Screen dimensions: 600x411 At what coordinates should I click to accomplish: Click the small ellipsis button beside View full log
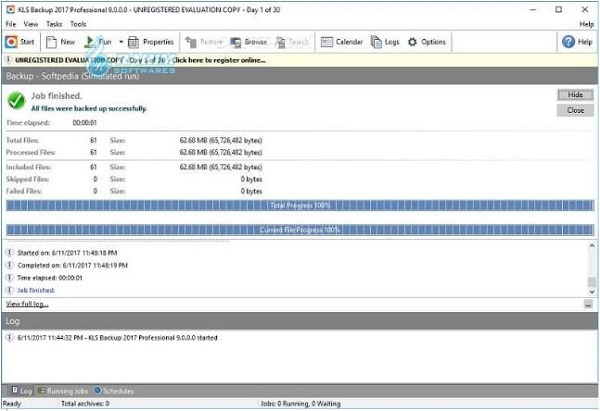click(x=588, y=305)
